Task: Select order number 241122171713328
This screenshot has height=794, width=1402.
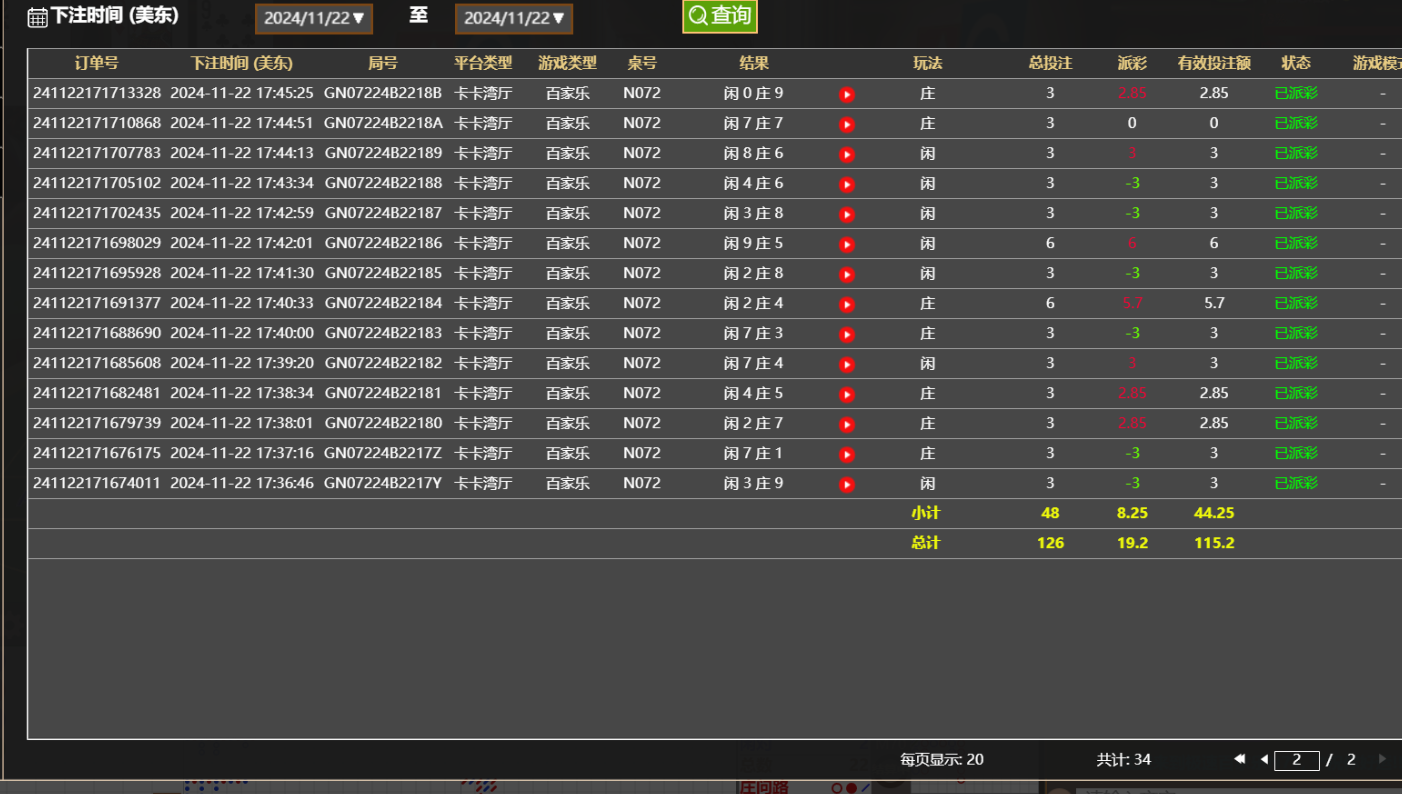Action: (x=97, y=93)
